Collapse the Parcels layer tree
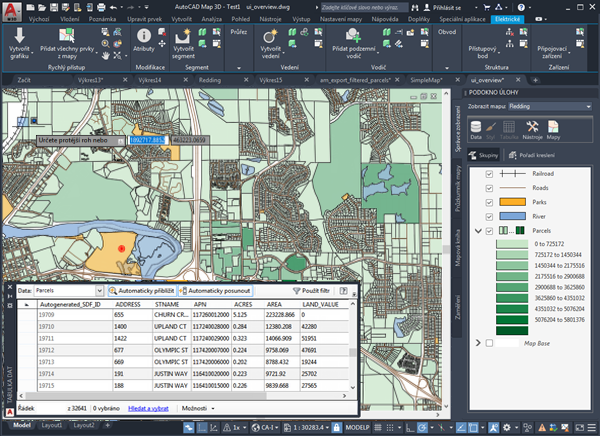 tap(476, 231)
